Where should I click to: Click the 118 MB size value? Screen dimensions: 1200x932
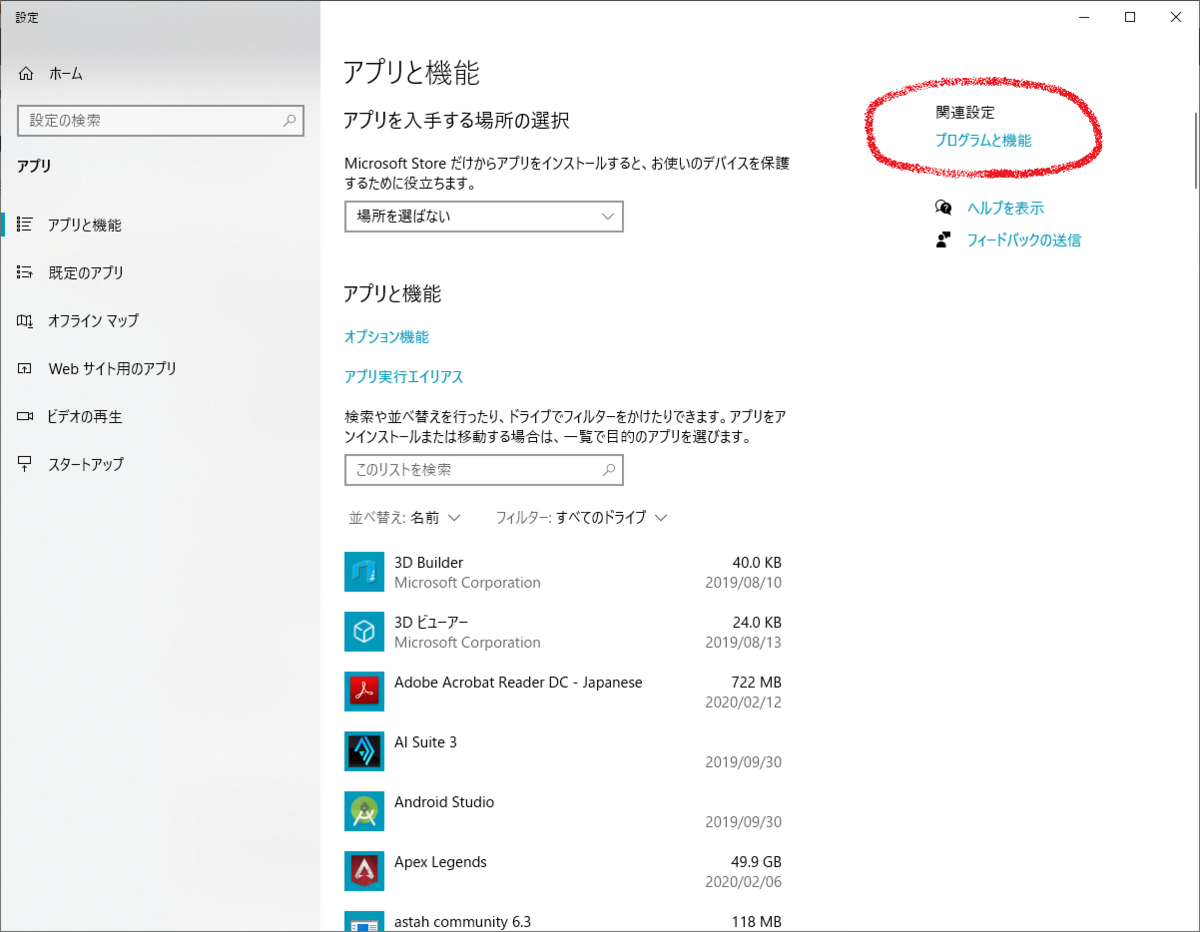coord(757,922)
